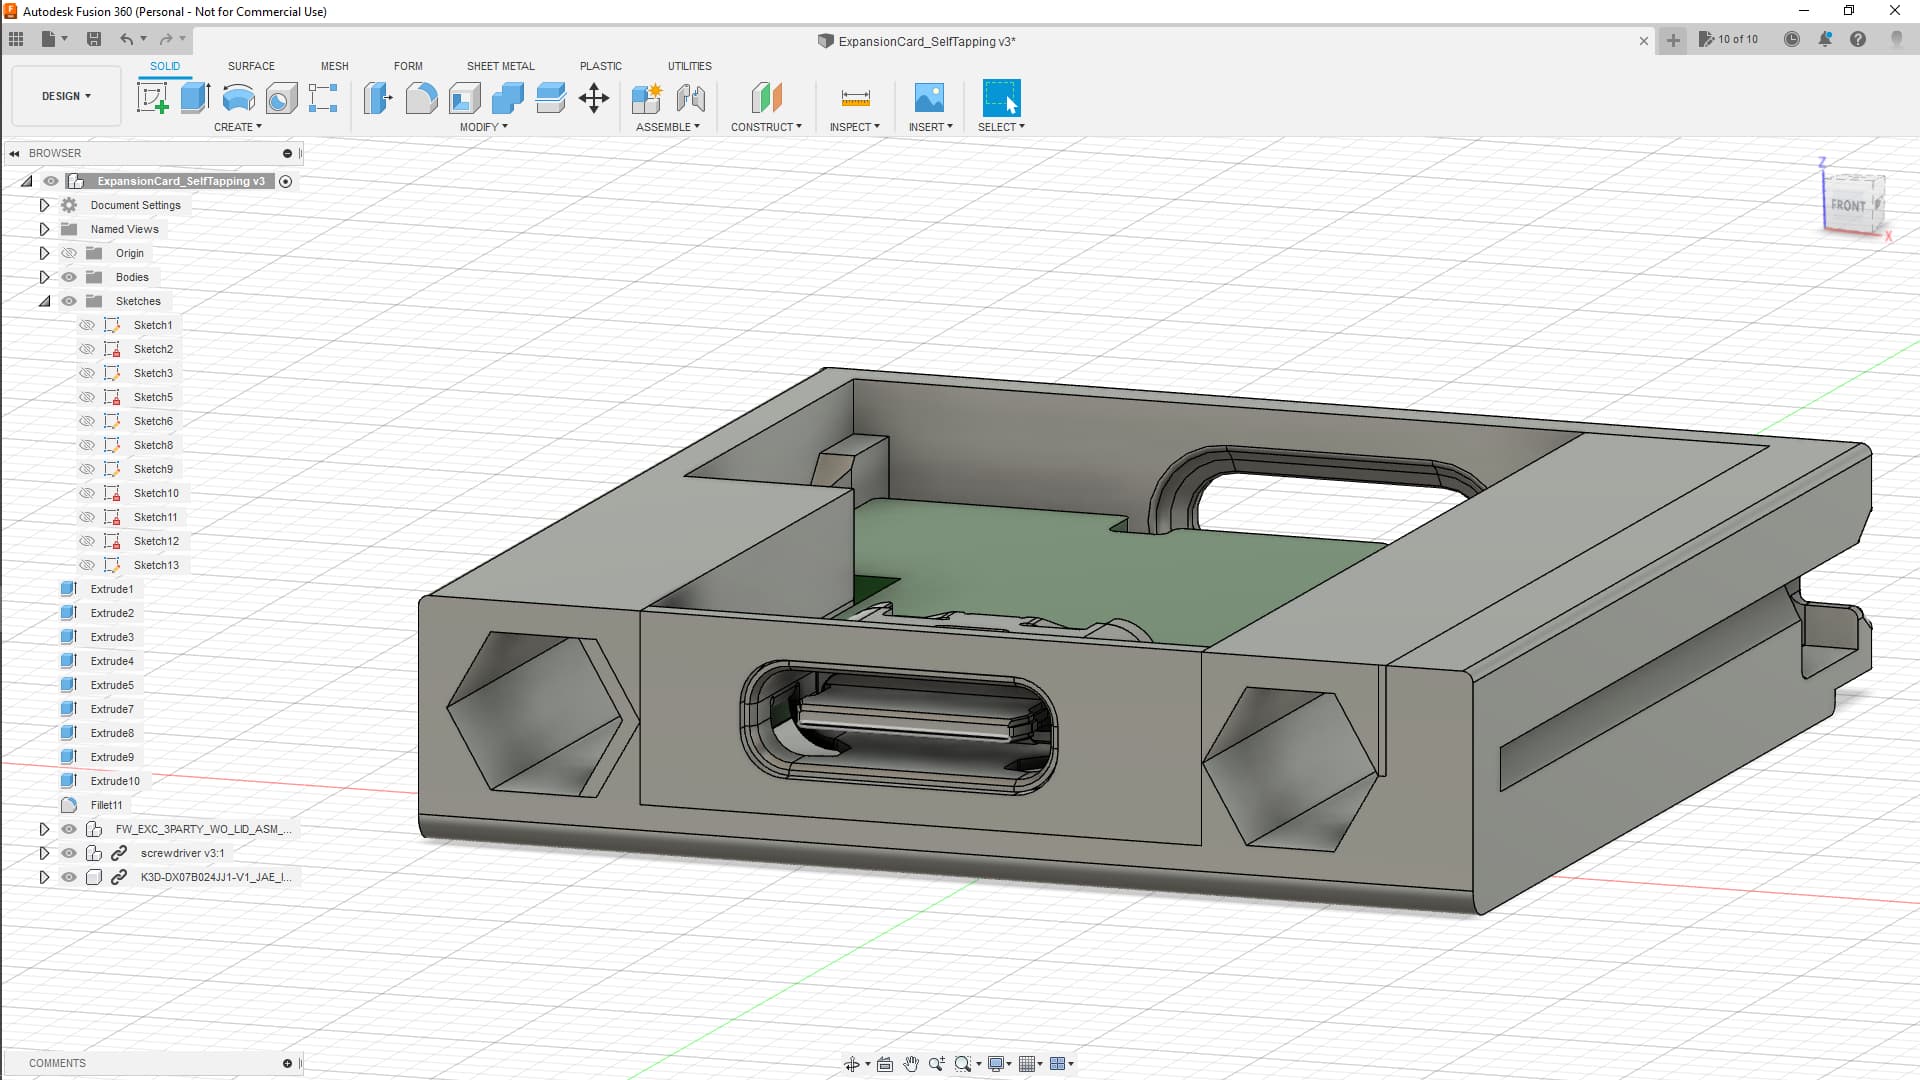Toggle visibility of screwdriver v3:1 component
The height and width of the screenshot is (1080, 1920).
click(69, 853)
